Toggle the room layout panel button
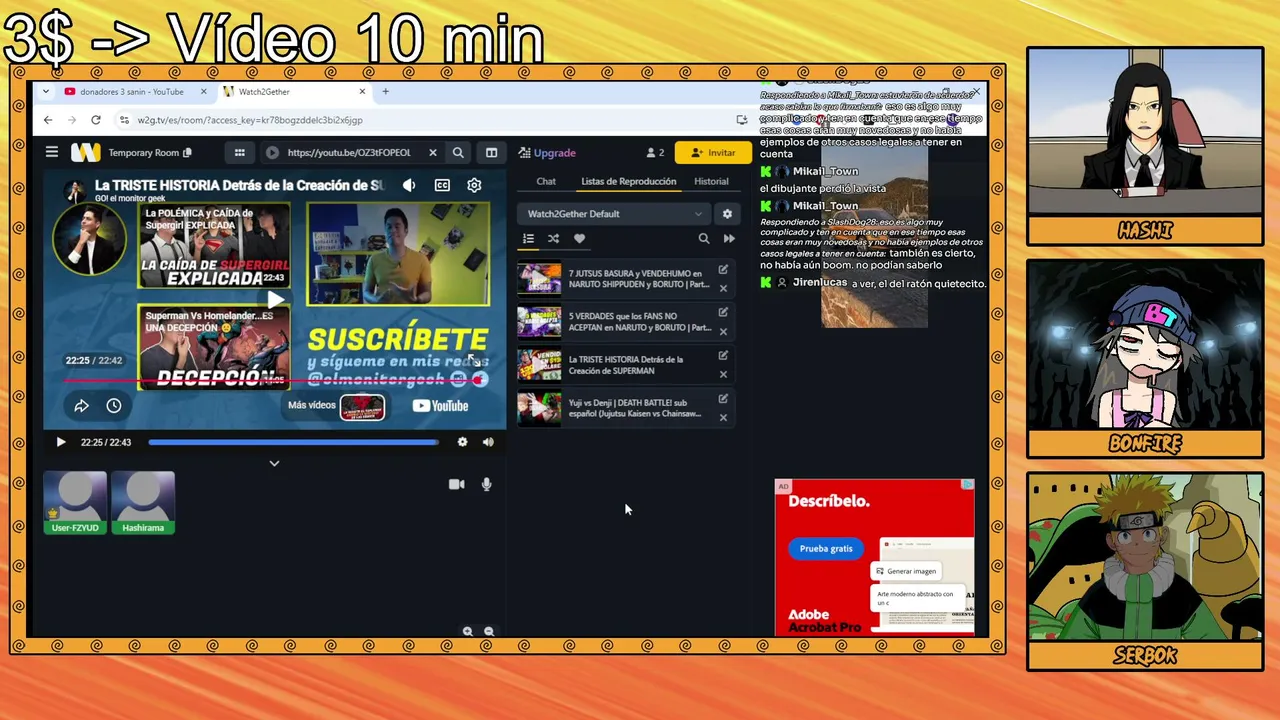The height and width of the screenshot is (720, 1280). (491, 152)
